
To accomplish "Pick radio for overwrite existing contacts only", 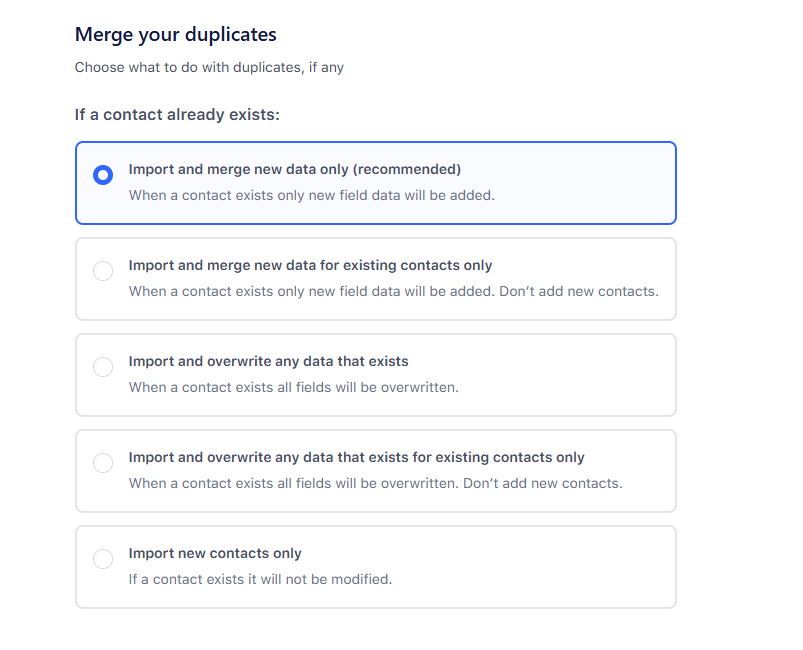I will [x=102, y=463].
